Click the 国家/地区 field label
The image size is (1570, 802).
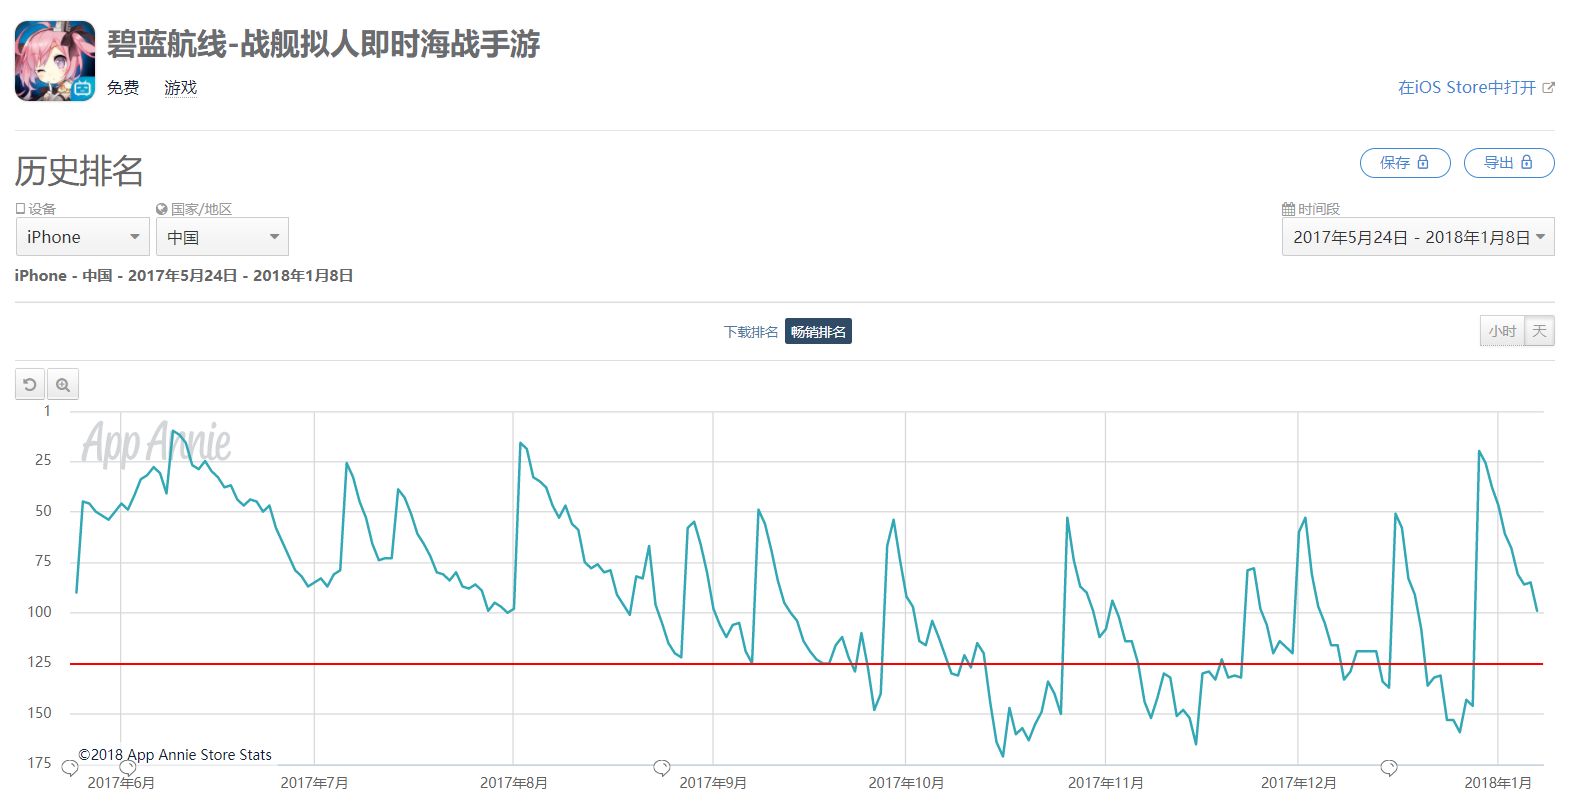click(201, 209)
